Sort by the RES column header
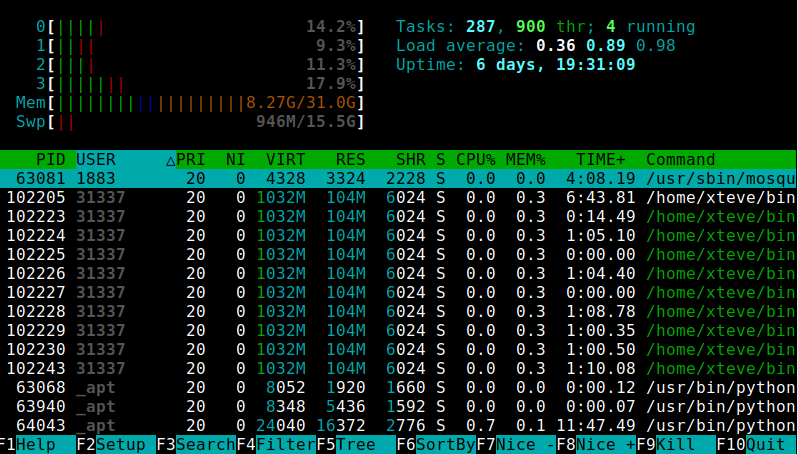This screenshot has width=798, height=454. (350, 160)
